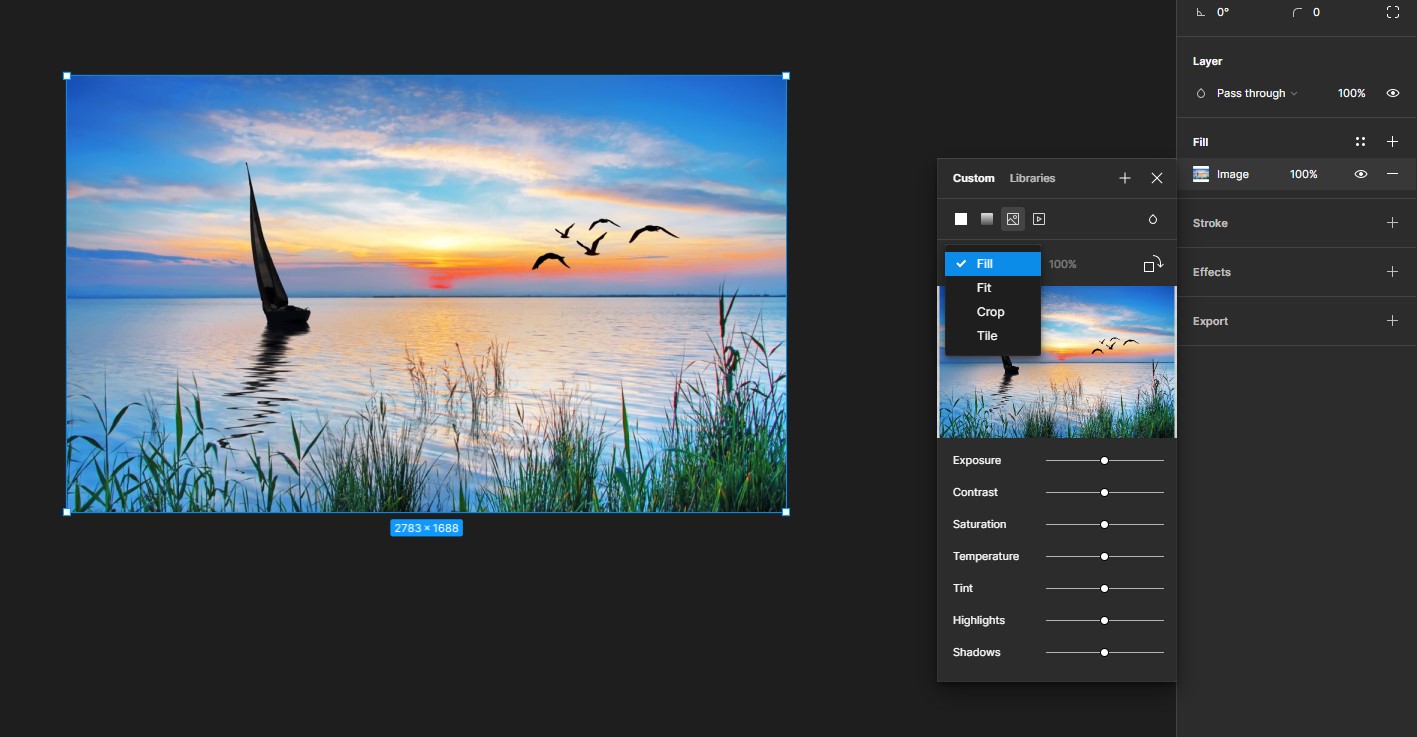1417x737 pixels.
Task: Click the Exposure slider handle
Action: click(x=1104, y=461)
